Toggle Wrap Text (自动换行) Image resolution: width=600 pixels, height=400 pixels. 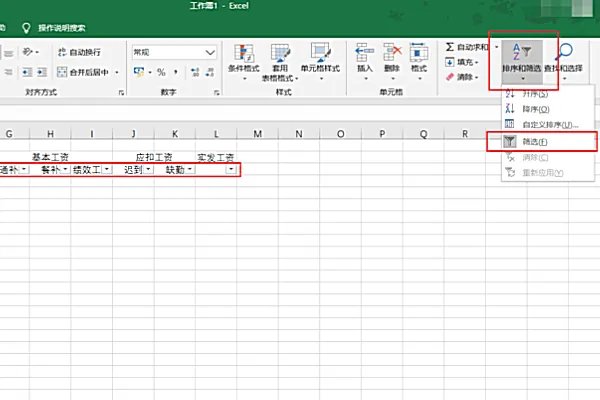(78, 52)
